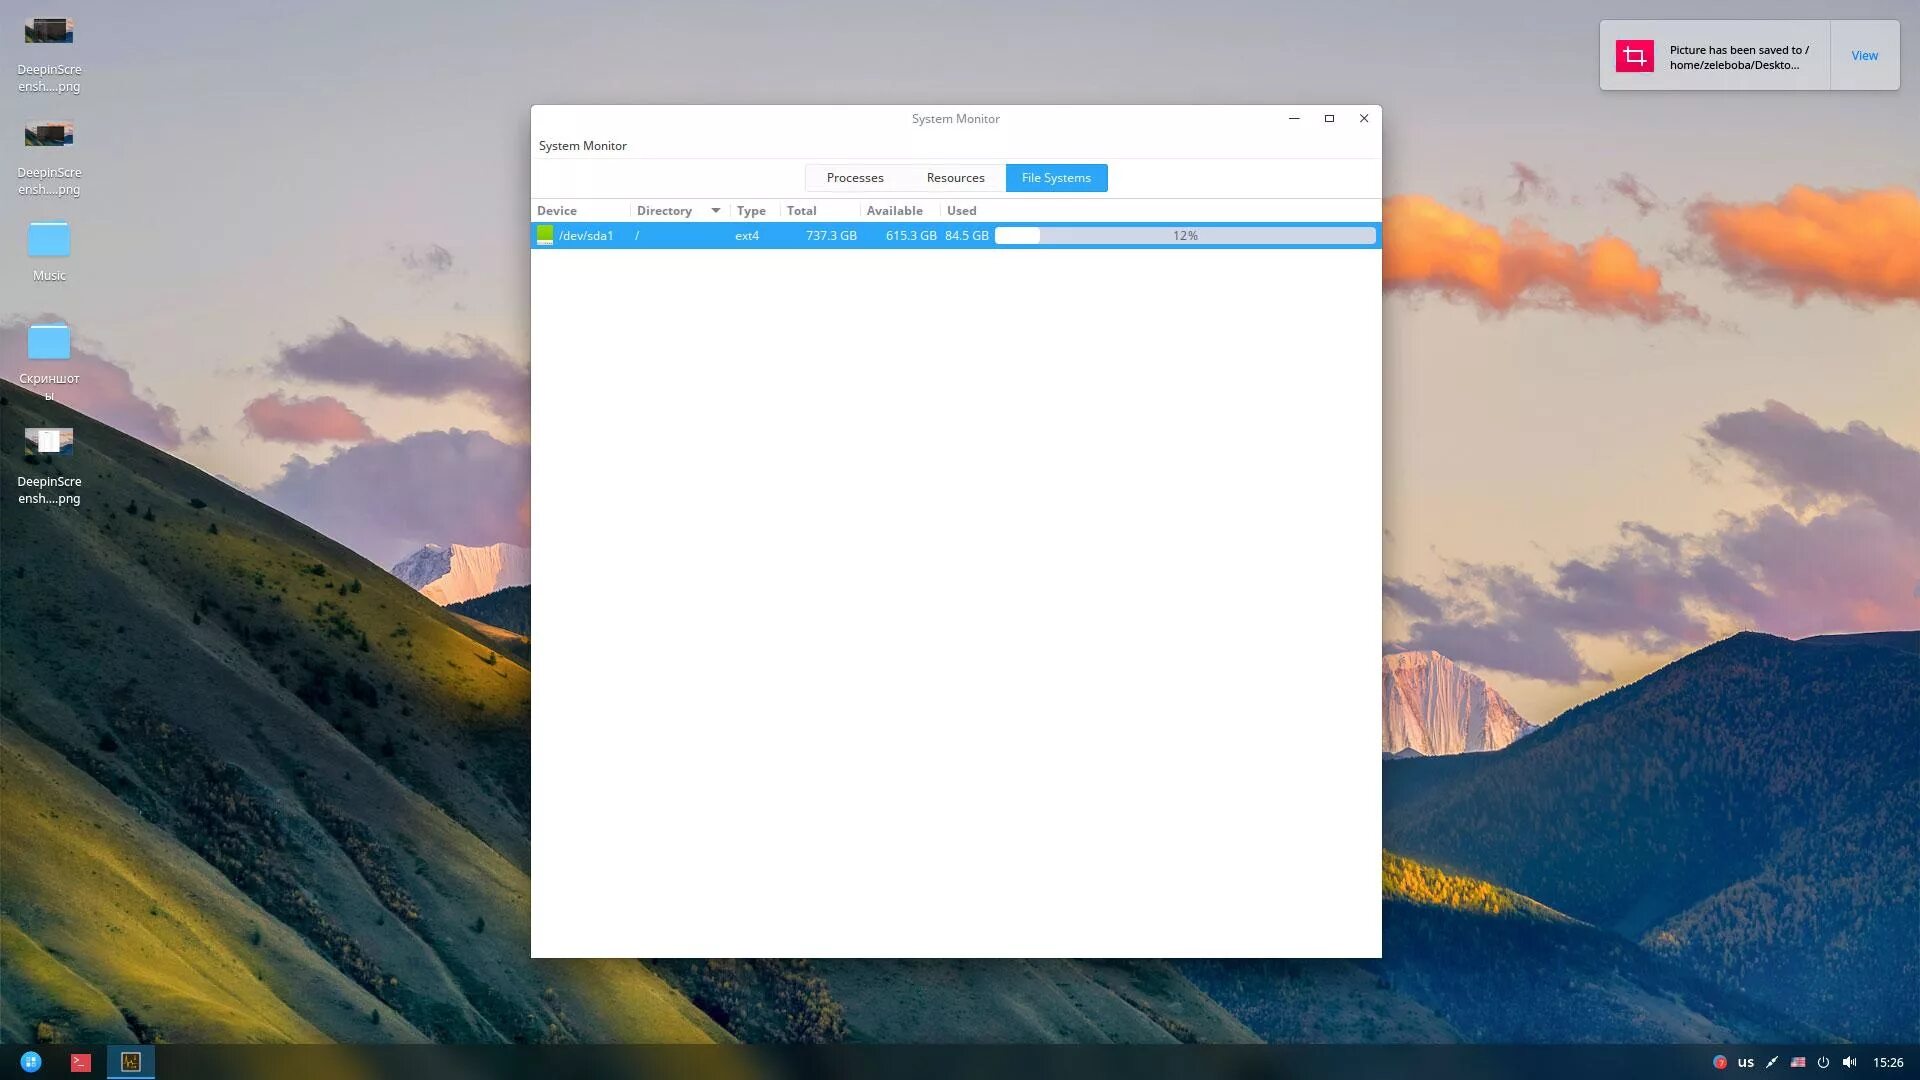Image resolution: width=1920 pixels, height=1080 pixels.
Task: Open the System Monitor menu
Action: [582, 146]
